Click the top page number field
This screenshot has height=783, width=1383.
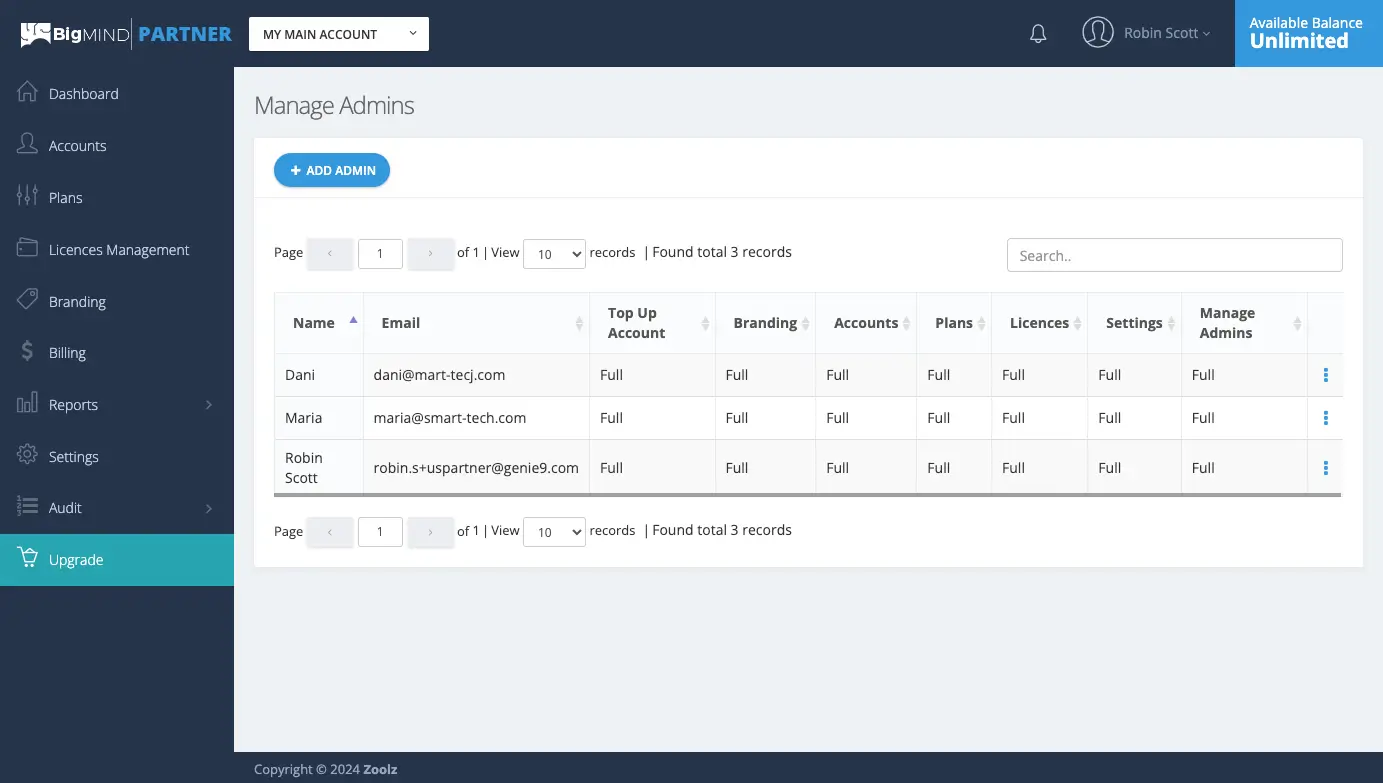380,254
